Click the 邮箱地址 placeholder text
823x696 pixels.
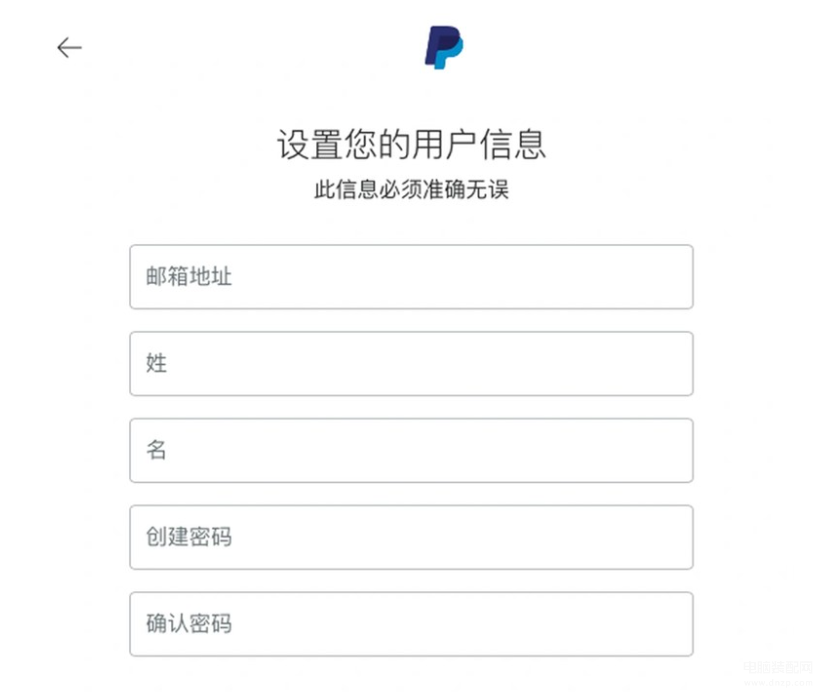(189, 277)
